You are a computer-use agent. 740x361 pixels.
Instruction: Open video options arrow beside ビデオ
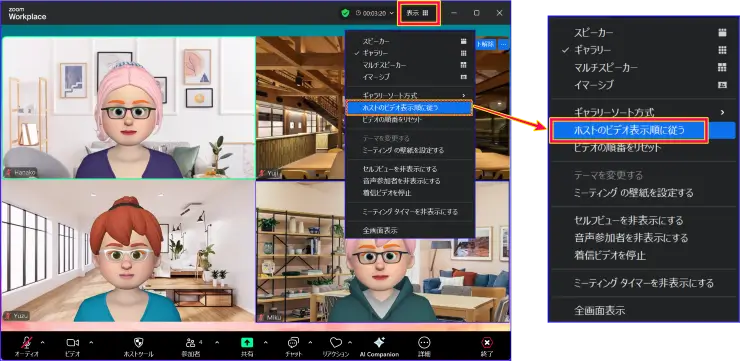click(x=91, y=342)
